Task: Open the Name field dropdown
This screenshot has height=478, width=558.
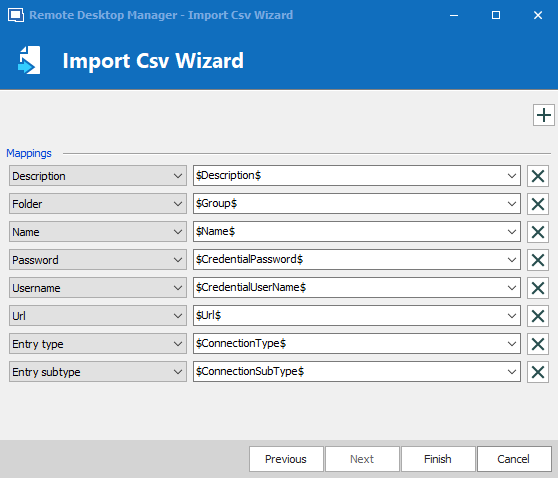Action: 98,232
